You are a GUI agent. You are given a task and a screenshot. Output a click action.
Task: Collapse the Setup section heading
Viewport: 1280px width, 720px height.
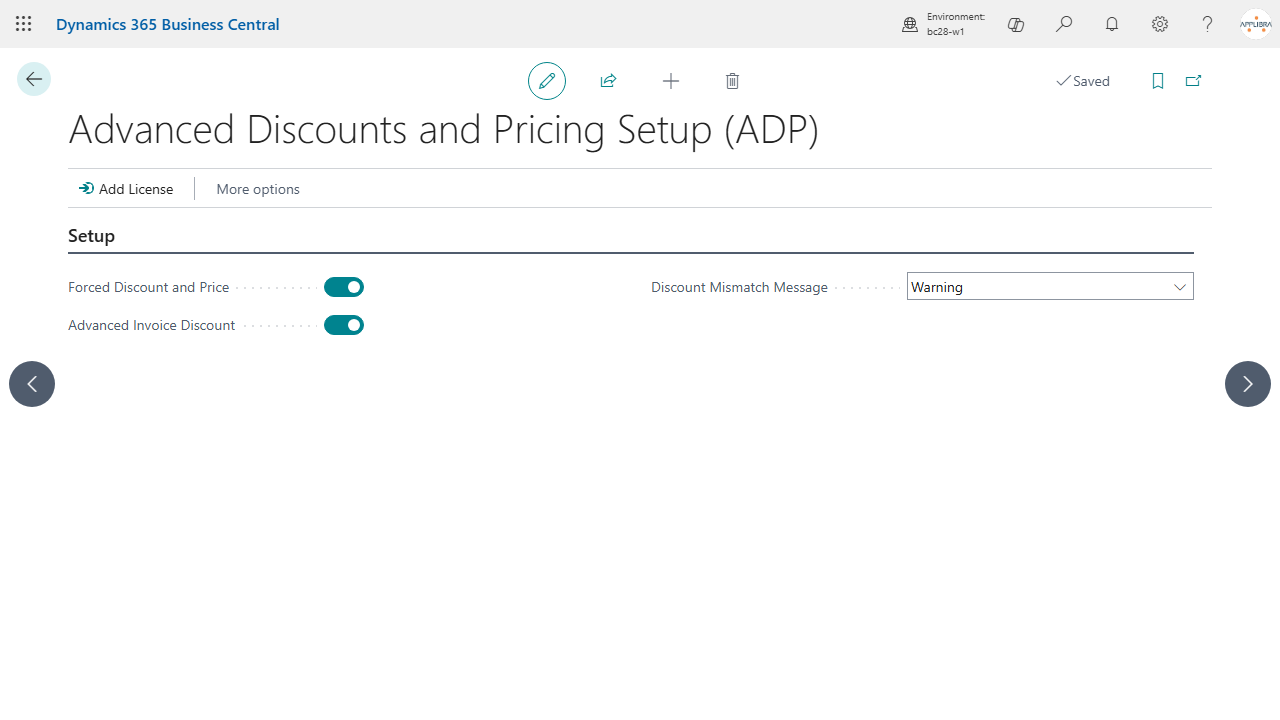pyautogui.click(x=91, y=236)
